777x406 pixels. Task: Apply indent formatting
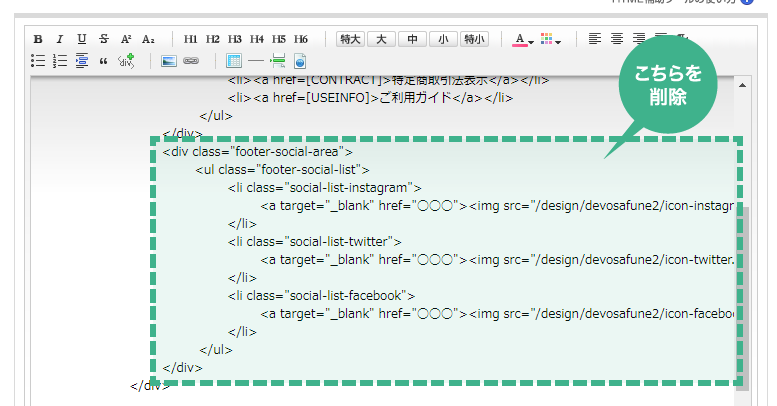click(x=82, y=60)
